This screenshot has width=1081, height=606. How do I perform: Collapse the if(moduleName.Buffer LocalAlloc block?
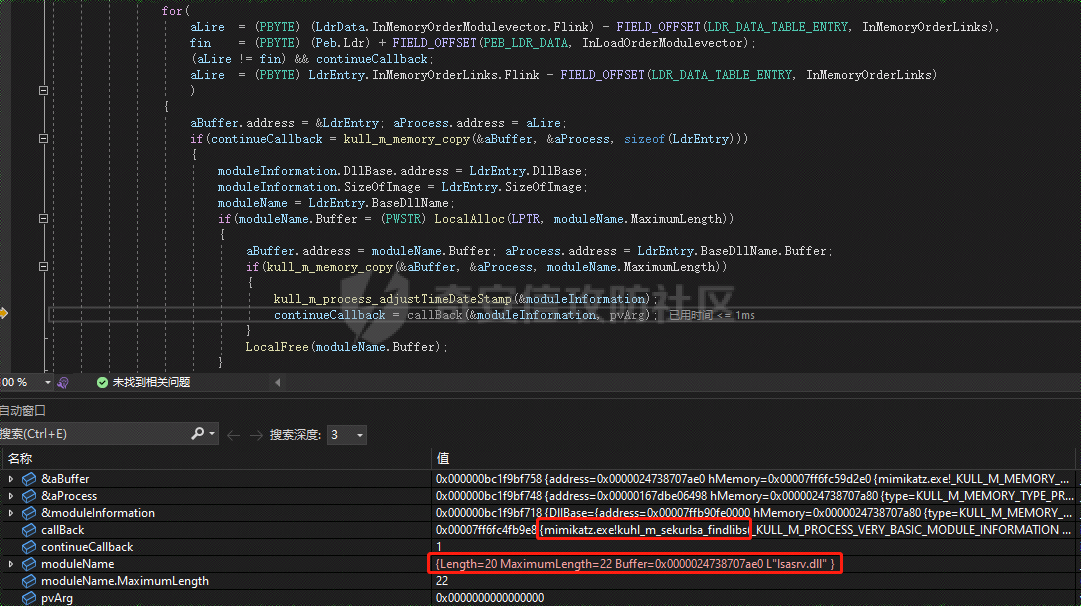(x=43, y=219)
